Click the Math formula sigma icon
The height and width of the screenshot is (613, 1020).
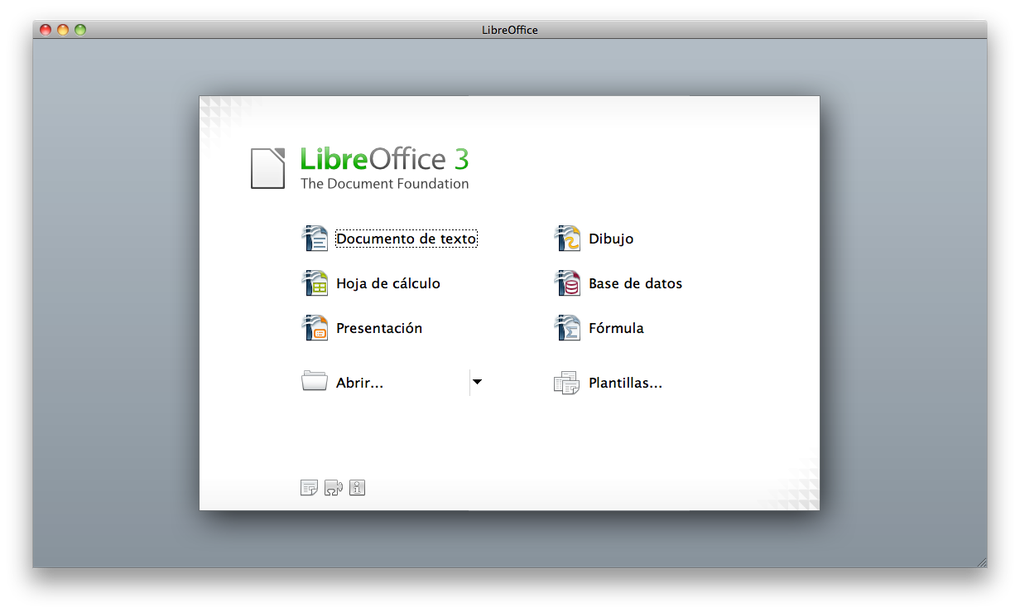[x=567, y=328]
